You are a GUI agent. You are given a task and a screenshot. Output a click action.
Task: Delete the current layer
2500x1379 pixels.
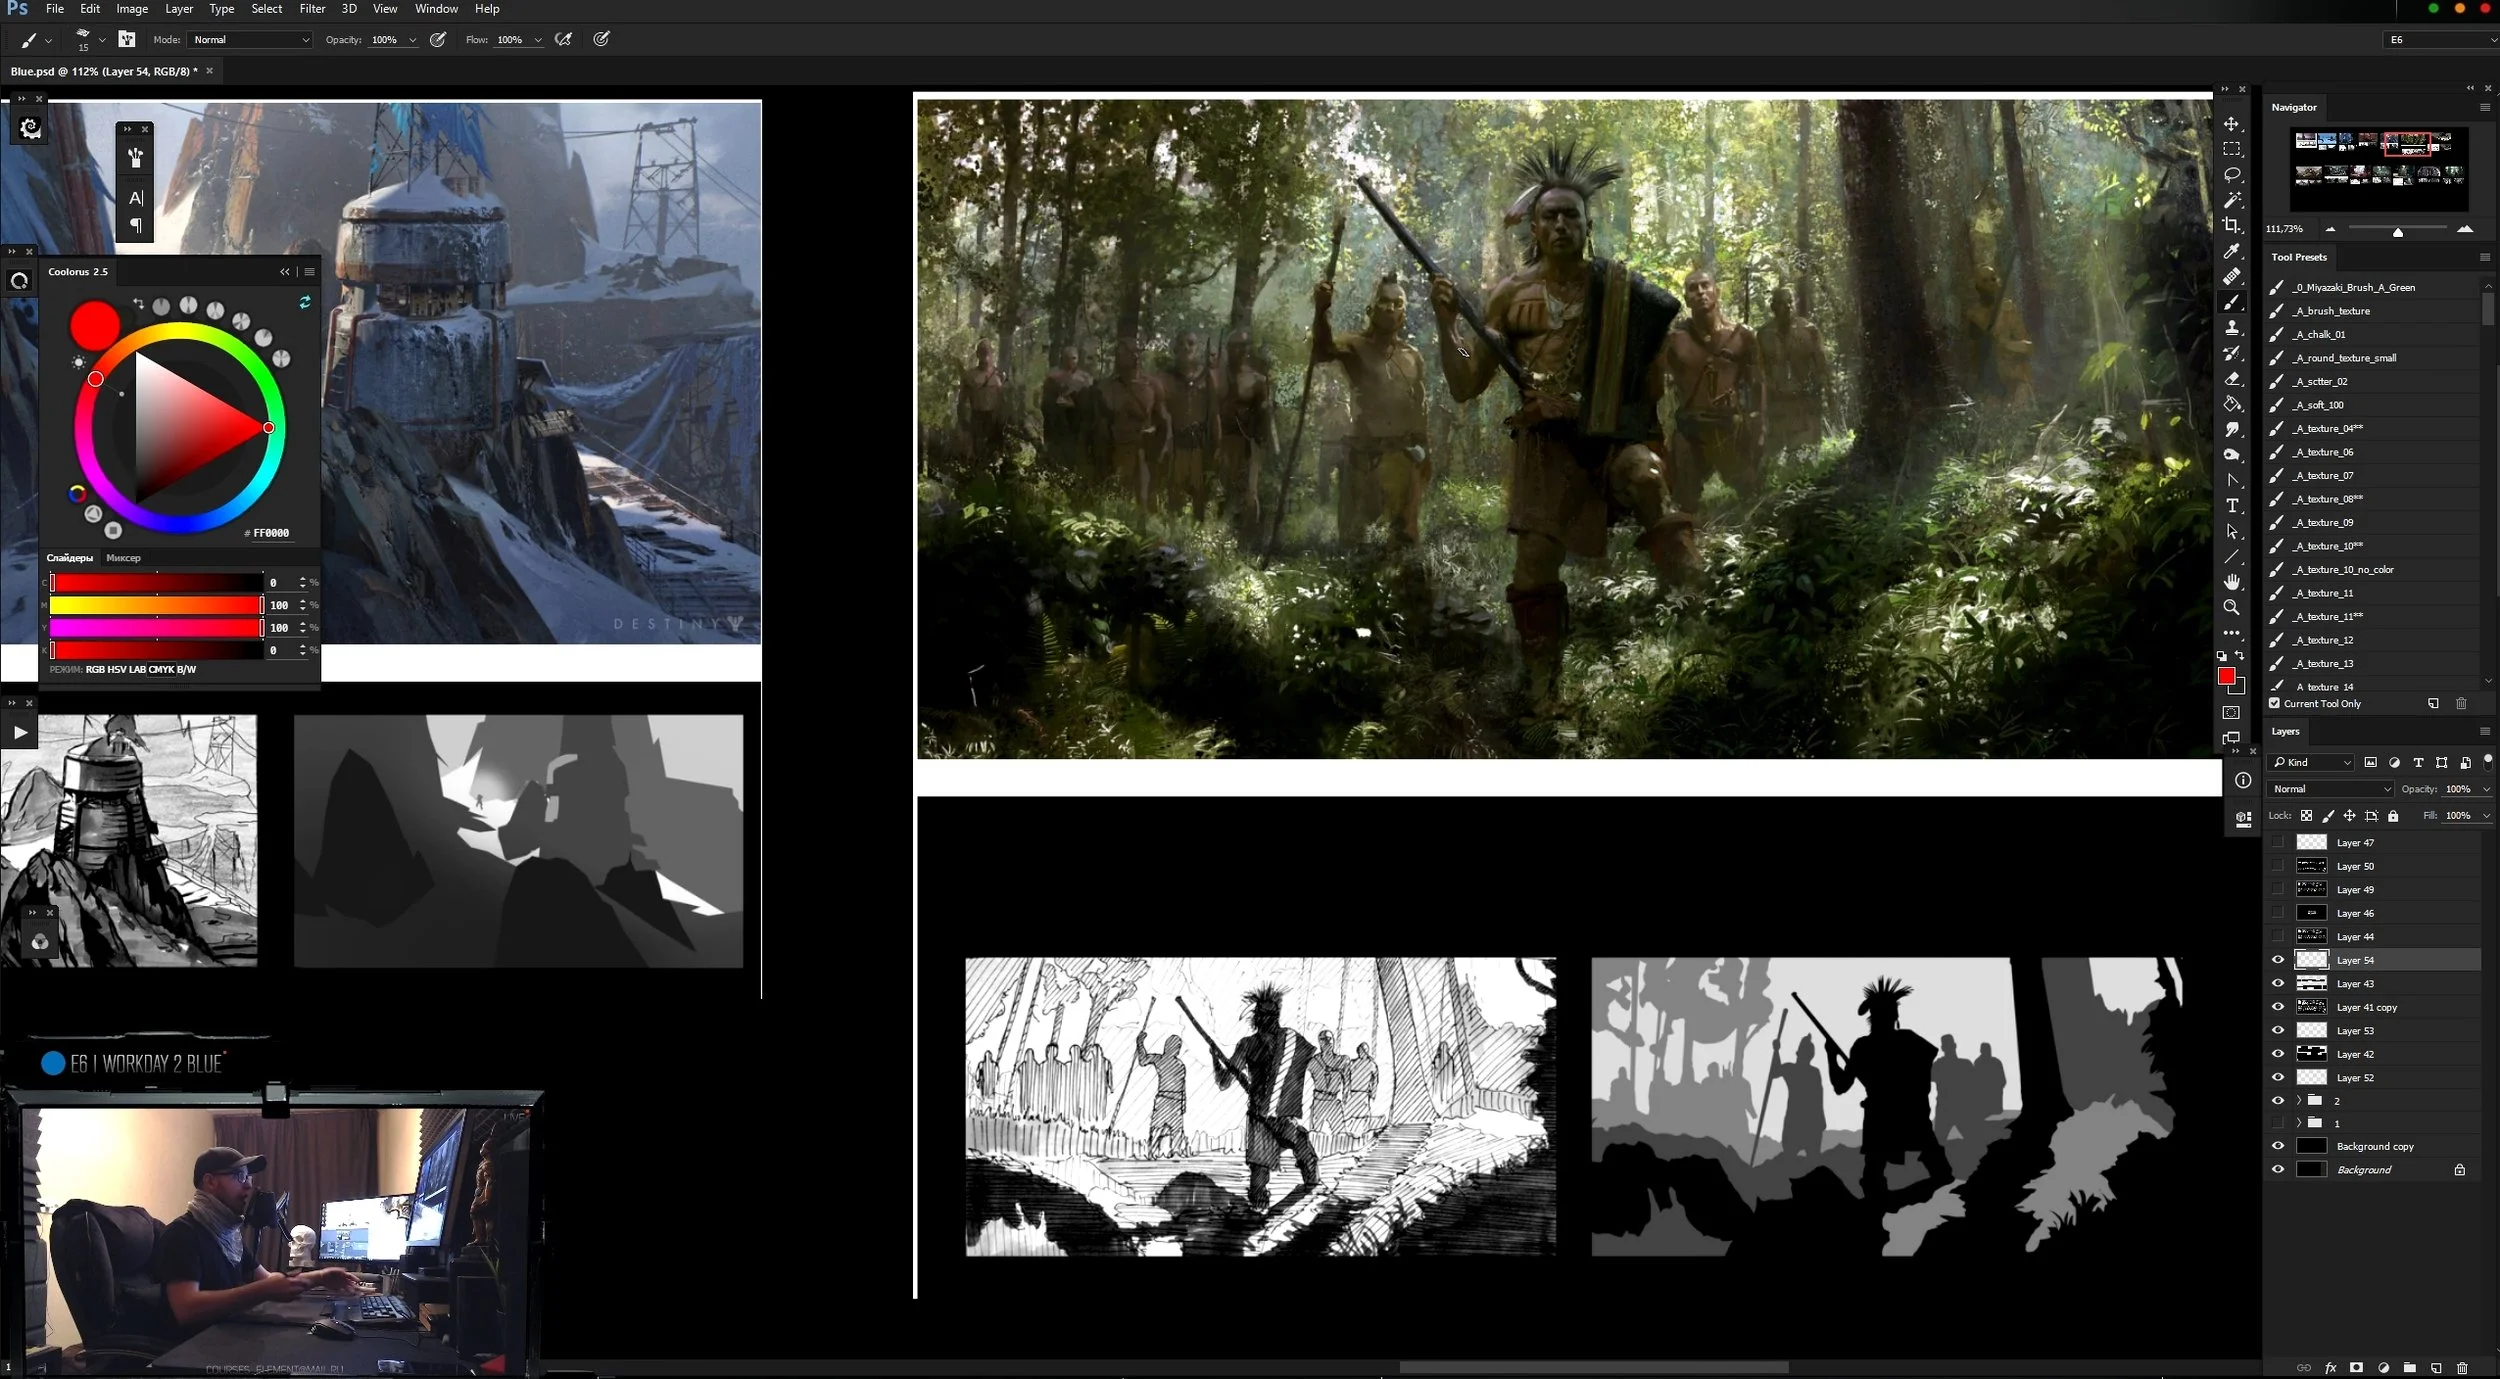click(x=2462, y=1367)
